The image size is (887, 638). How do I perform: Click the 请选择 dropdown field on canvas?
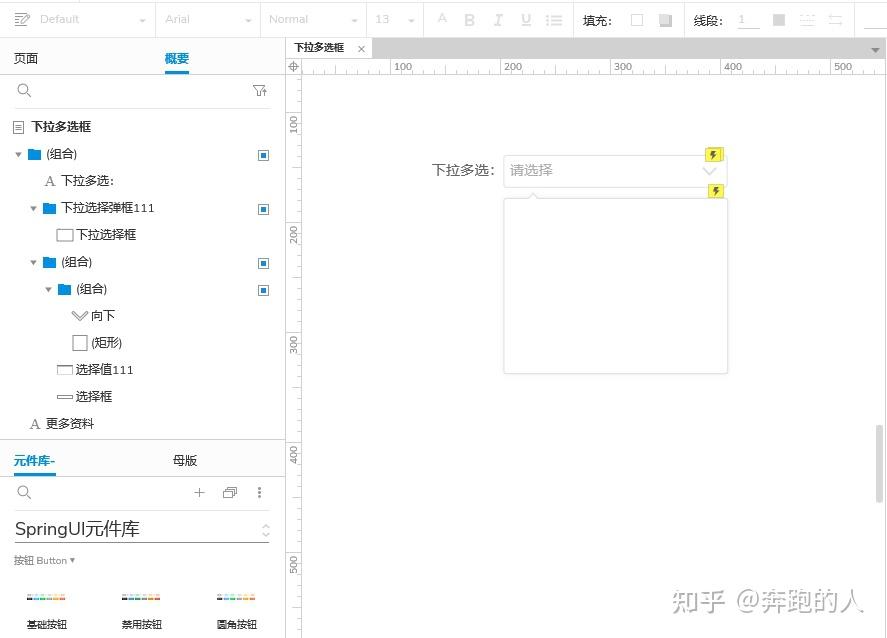coord(615,171)
